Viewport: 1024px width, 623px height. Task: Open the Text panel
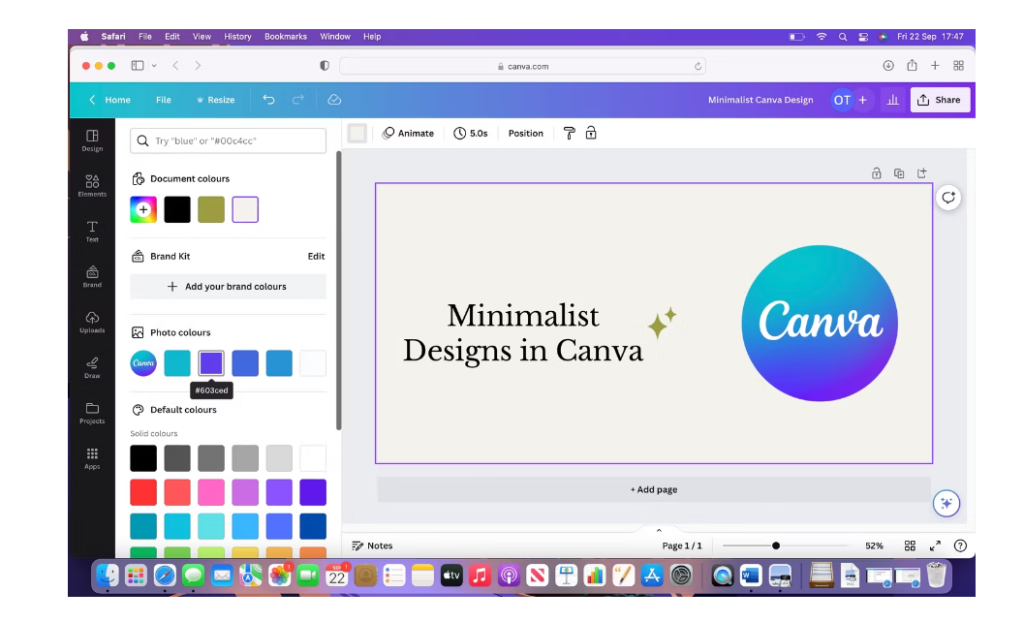(92, 231)
